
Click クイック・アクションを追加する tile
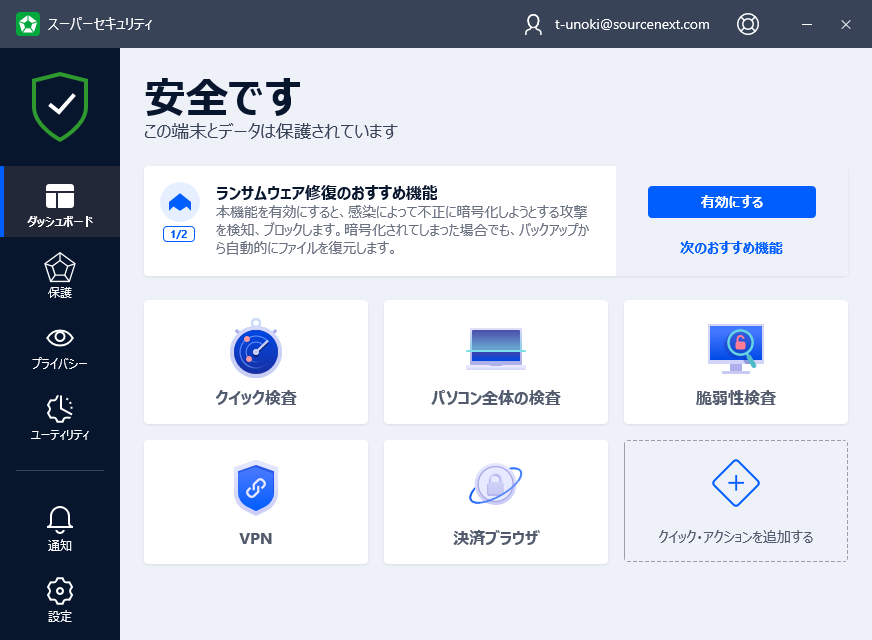click(x=736, y=501)
